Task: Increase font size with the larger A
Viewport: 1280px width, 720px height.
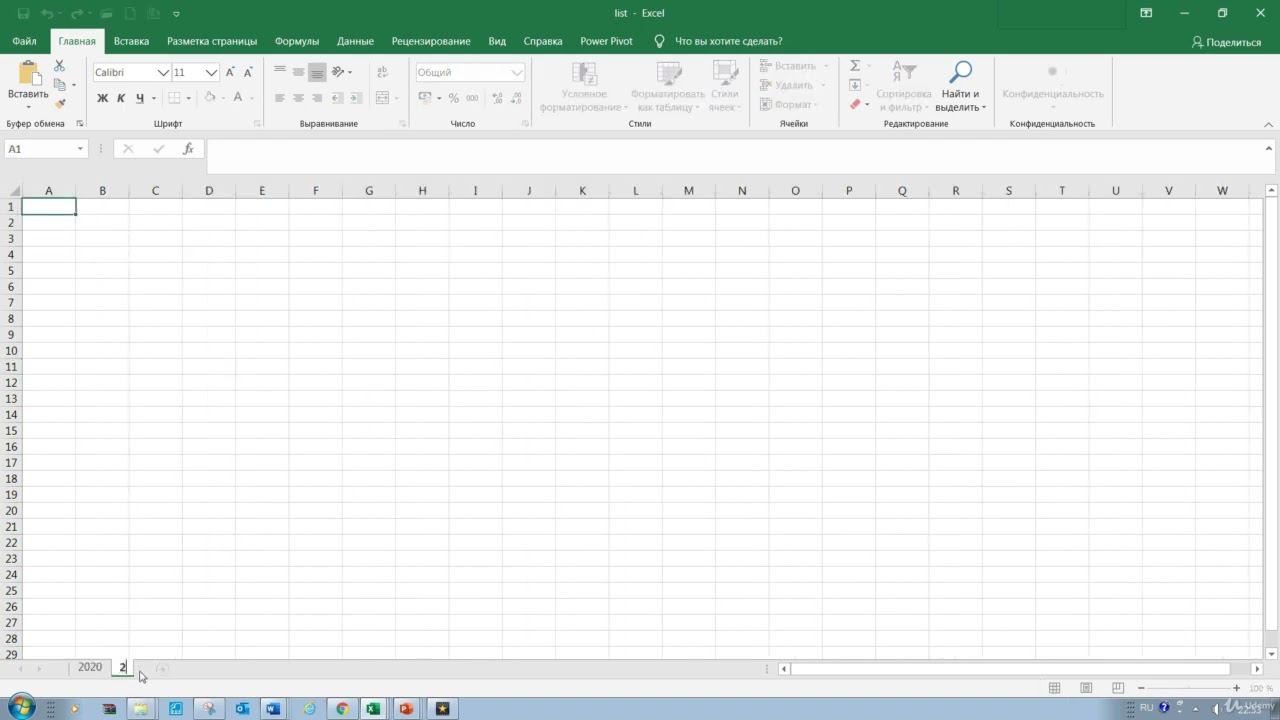Action: click(230, 72)
